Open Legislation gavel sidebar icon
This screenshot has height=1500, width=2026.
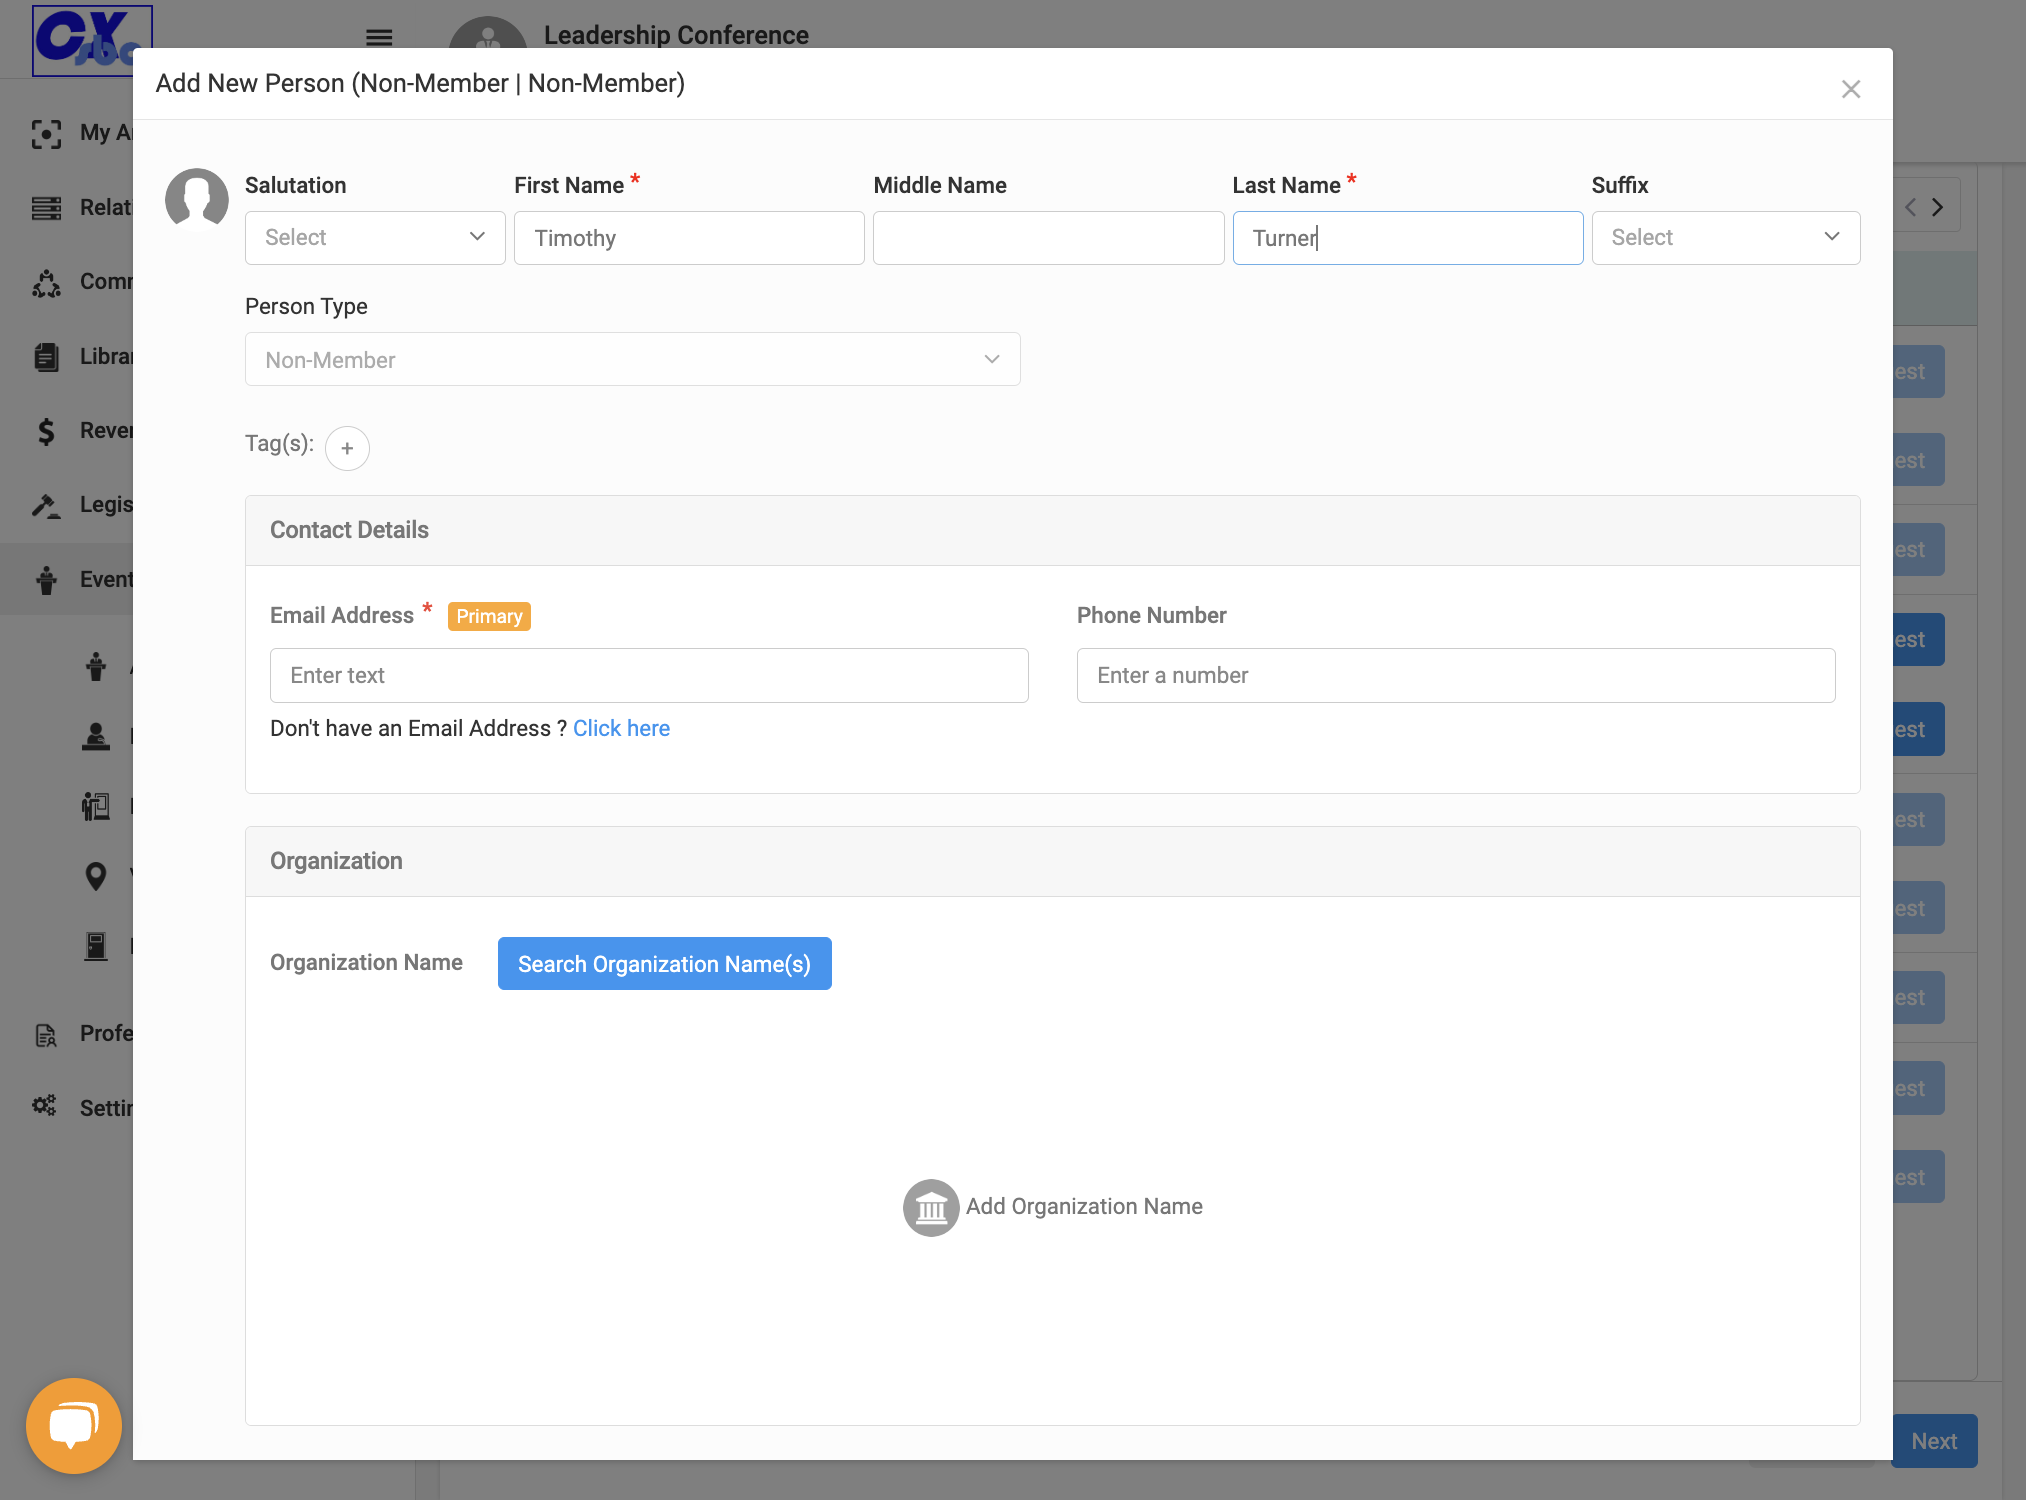point(46,505)
